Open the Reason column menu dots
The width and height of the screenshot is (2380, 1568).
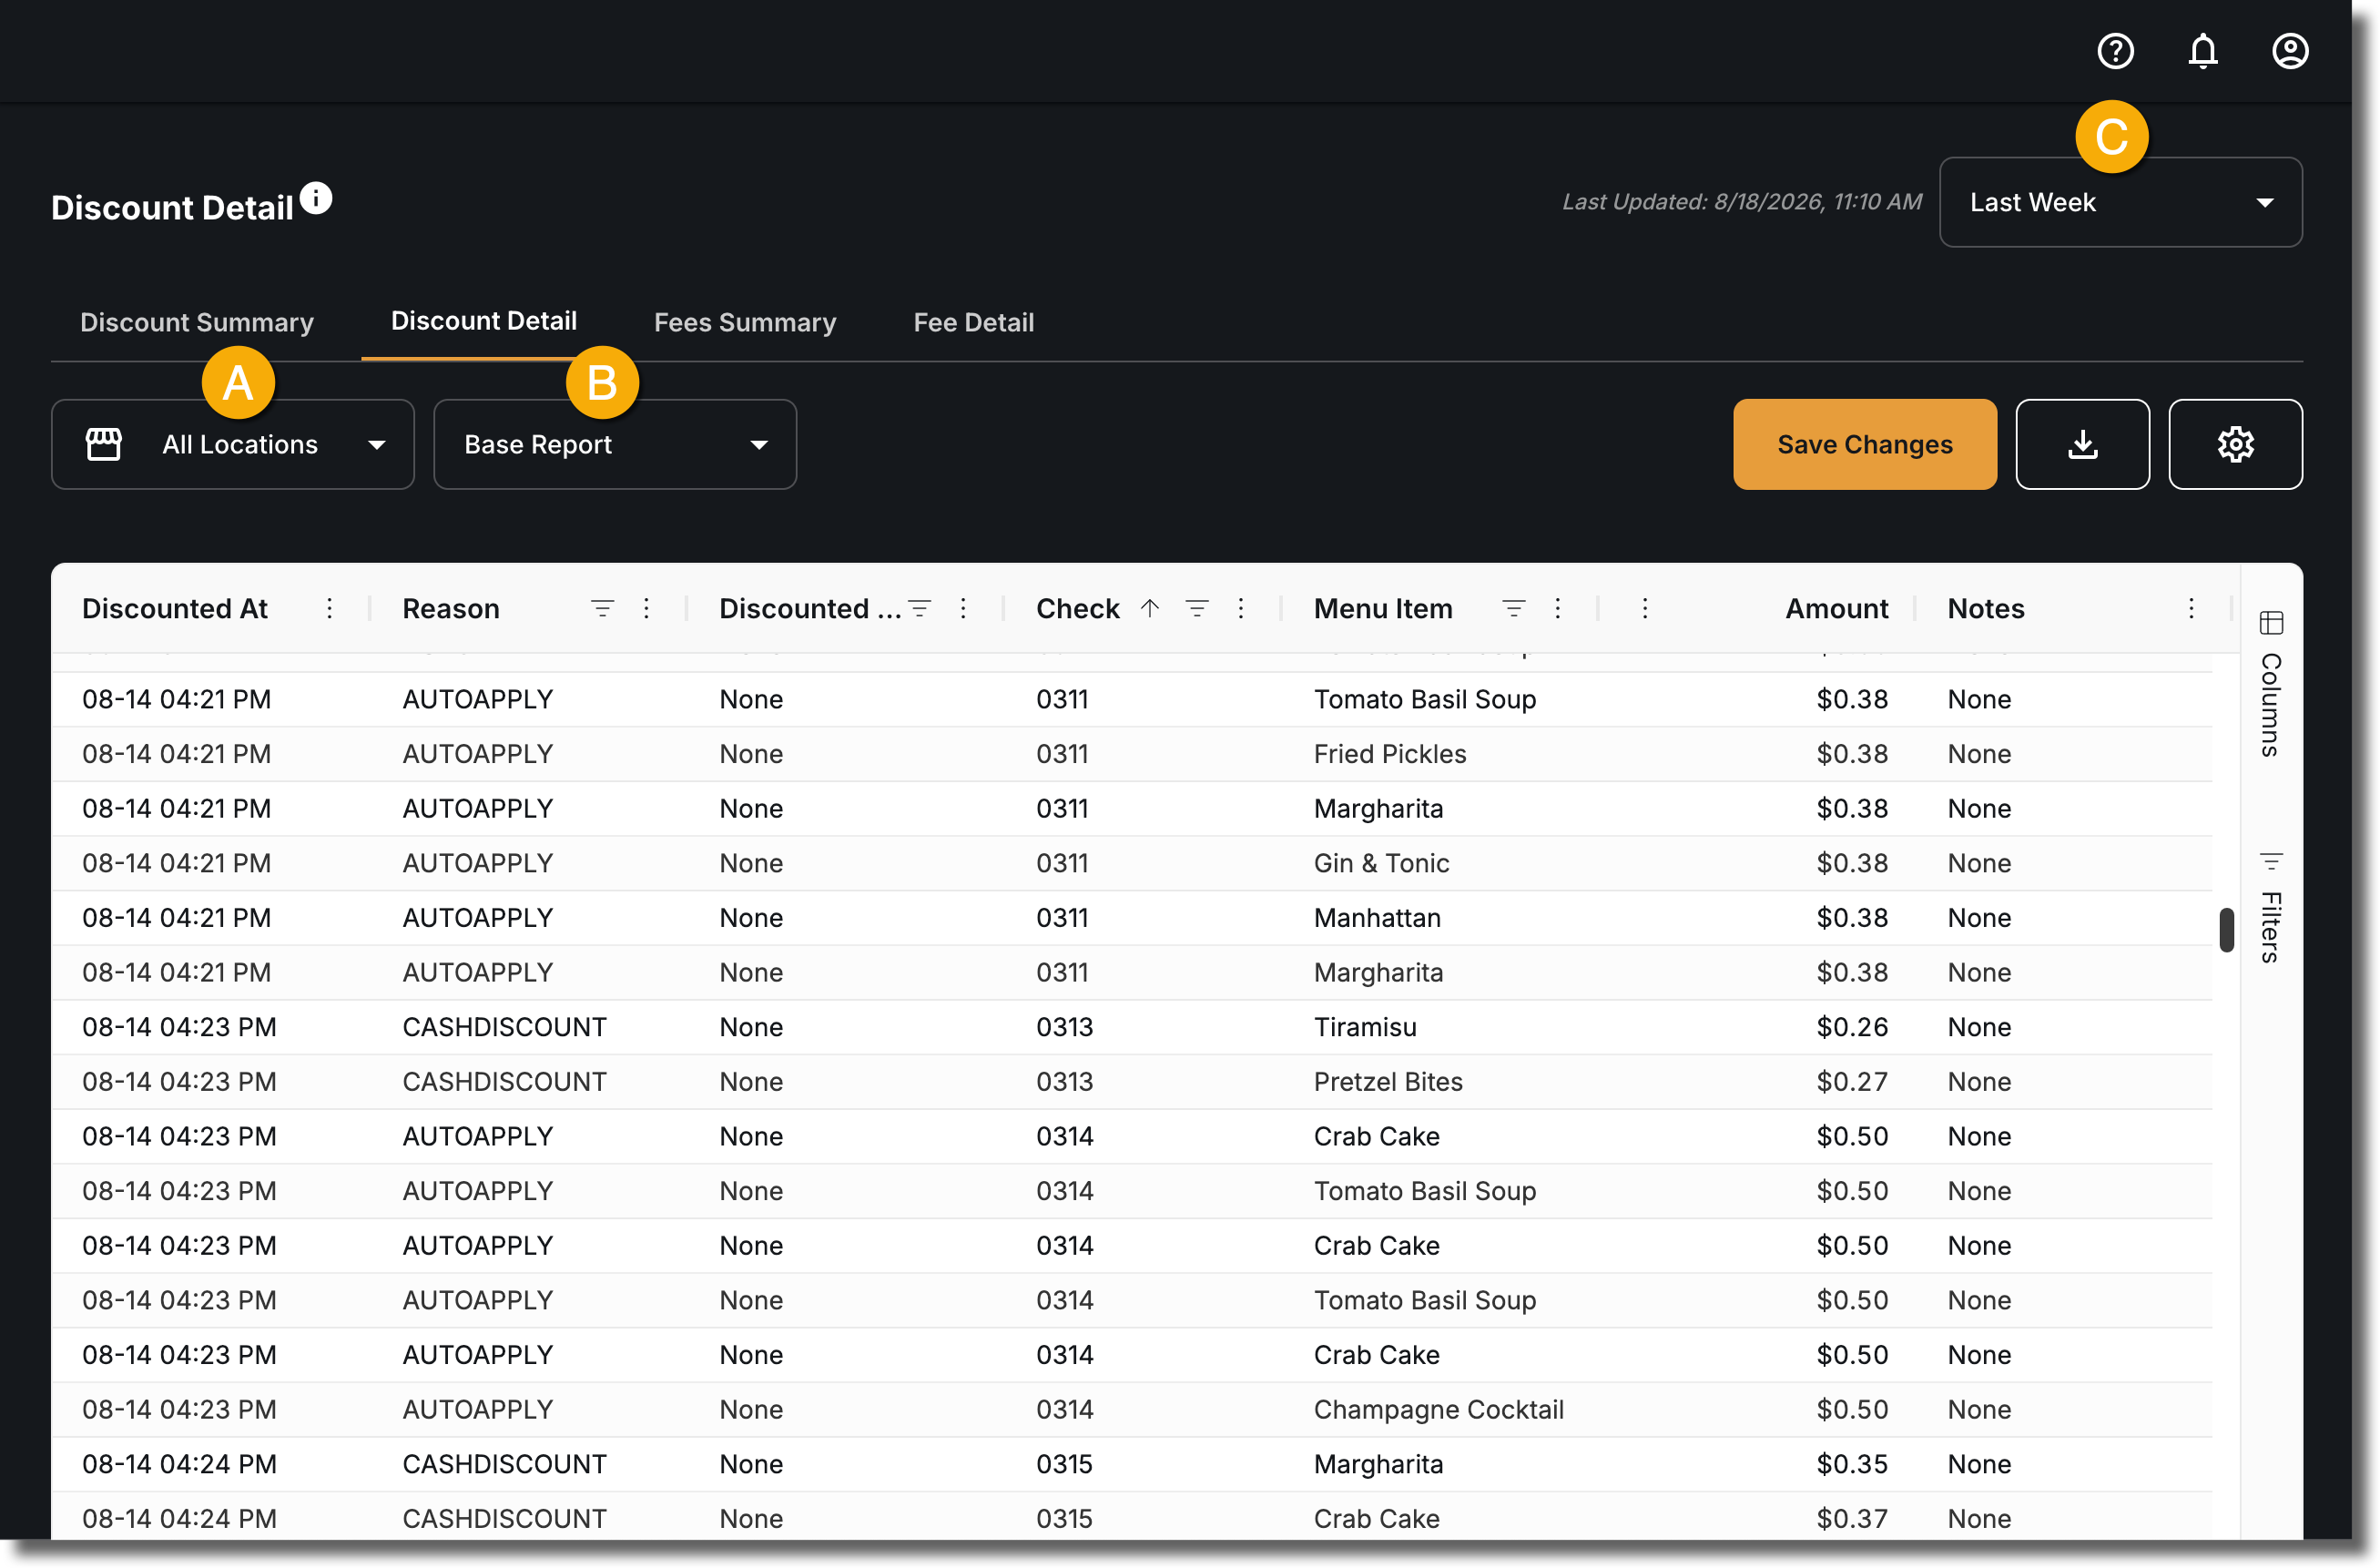click(x=646, y=608)
